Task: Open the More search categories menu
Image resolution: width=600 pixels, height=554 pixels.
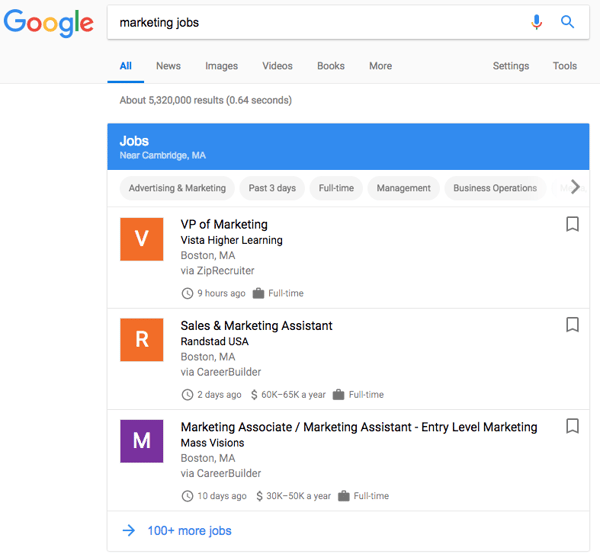Action: click(x=380, y=66)
